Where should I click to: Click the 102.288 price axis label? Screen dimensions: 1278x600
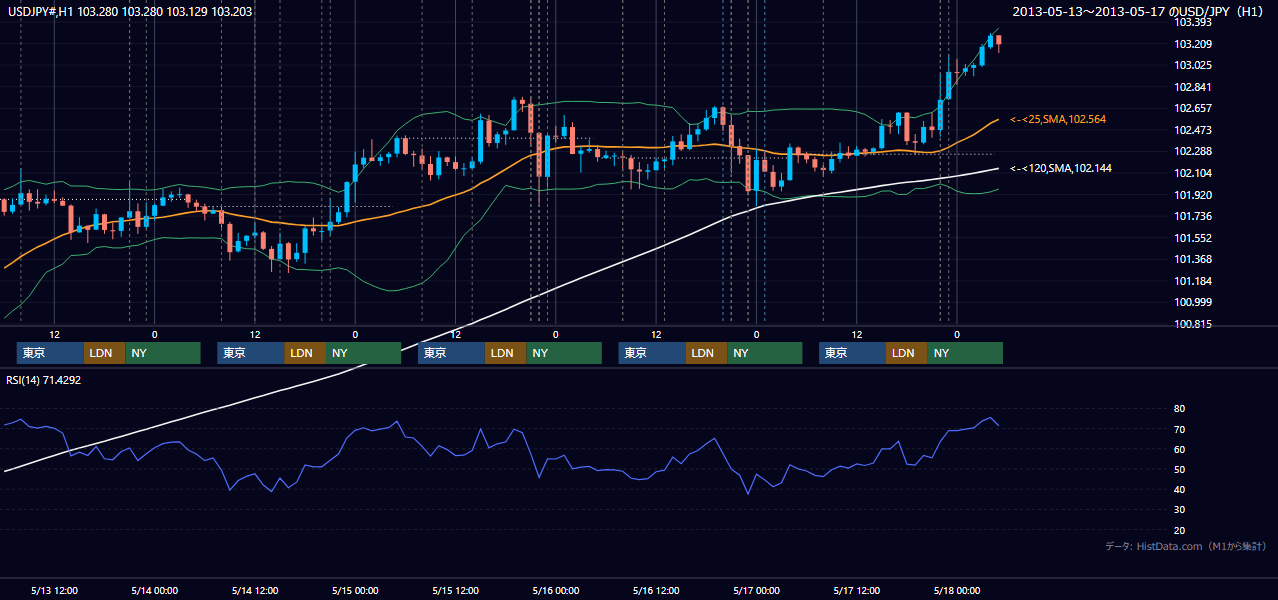click(1193, 151)
